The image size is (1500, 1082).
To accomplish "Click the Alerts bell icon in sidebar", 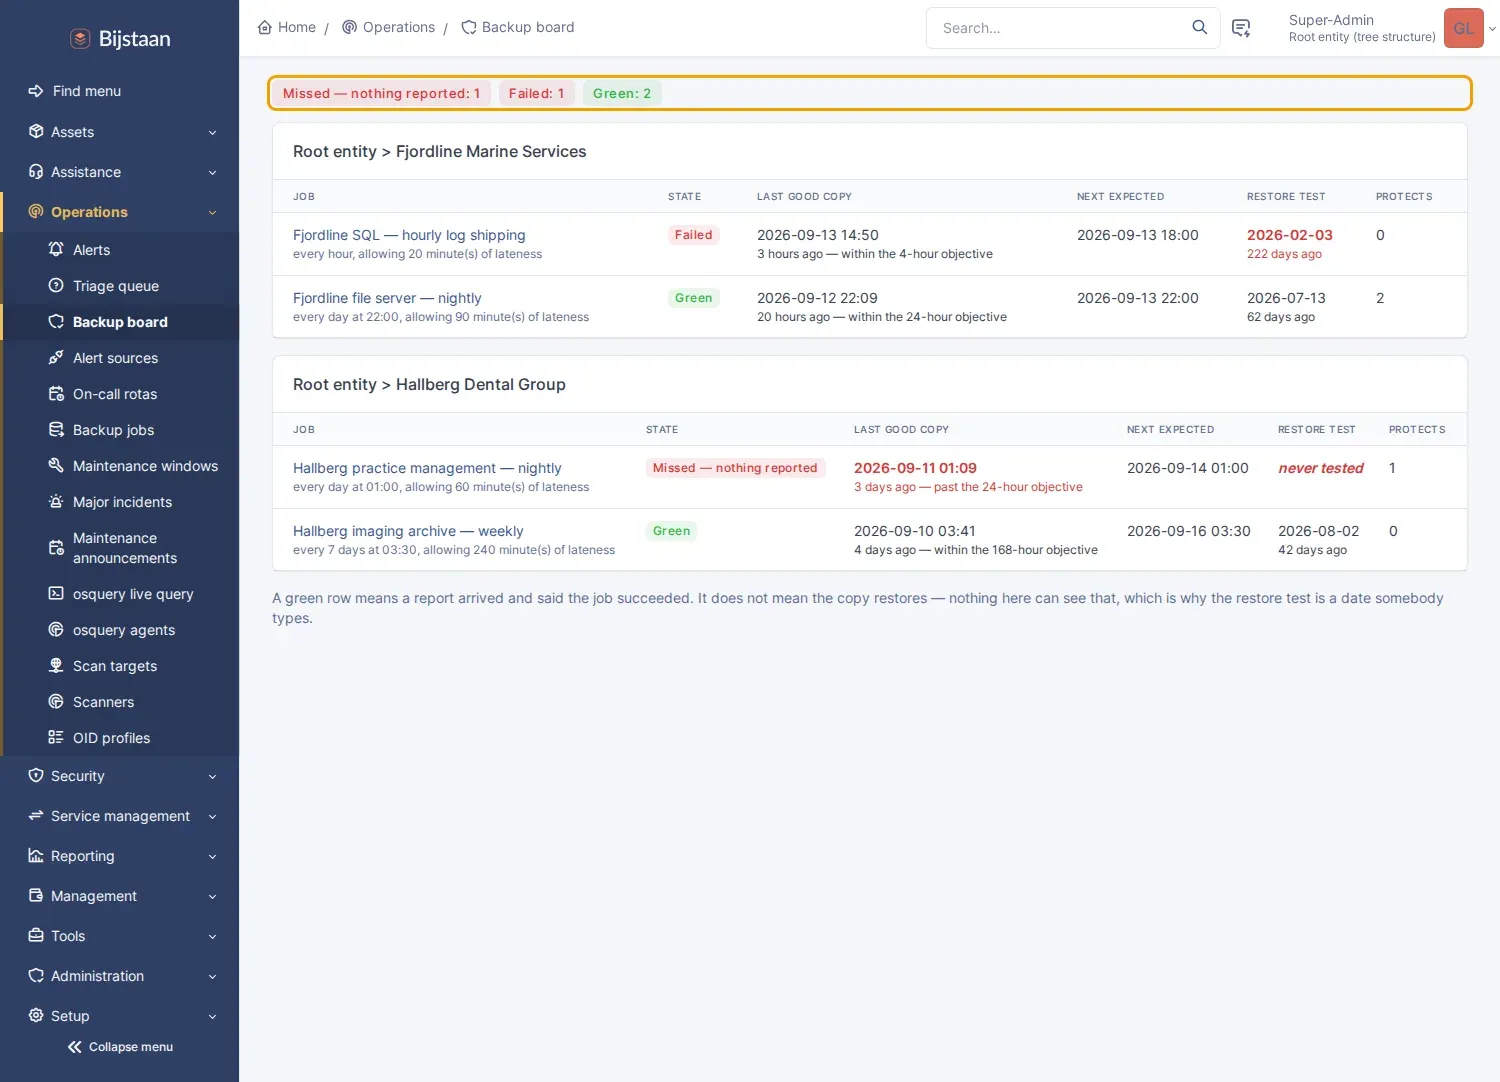I will [56, 249].
